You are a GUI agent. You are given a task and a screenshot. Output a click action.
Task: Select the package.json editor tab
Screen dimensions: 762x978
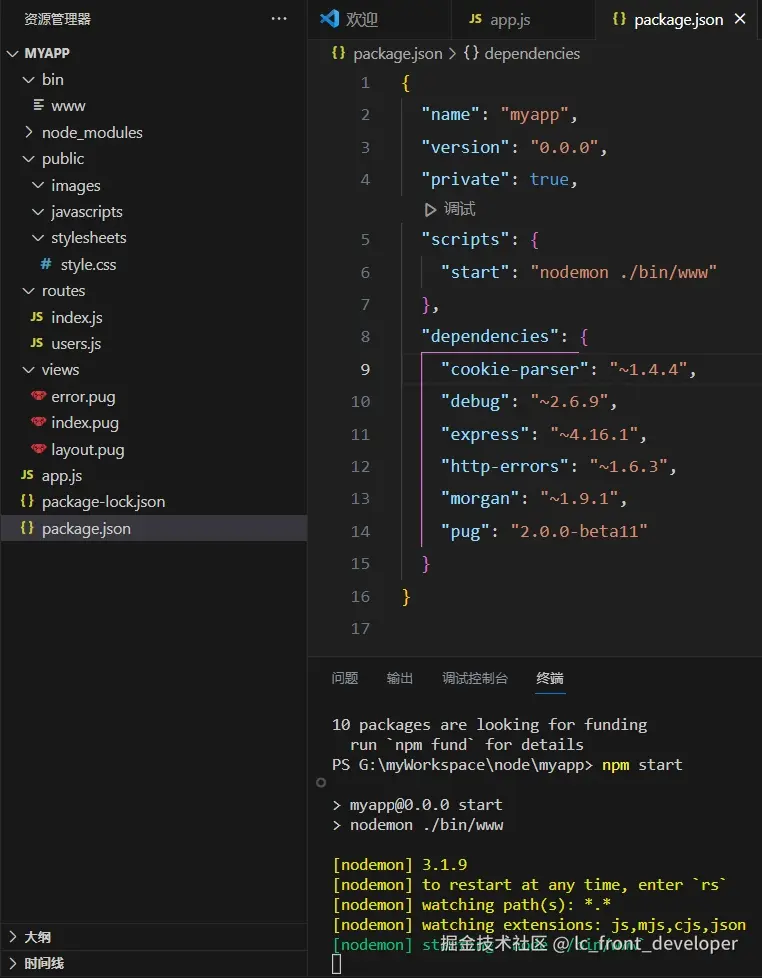[x=678, y=19]
